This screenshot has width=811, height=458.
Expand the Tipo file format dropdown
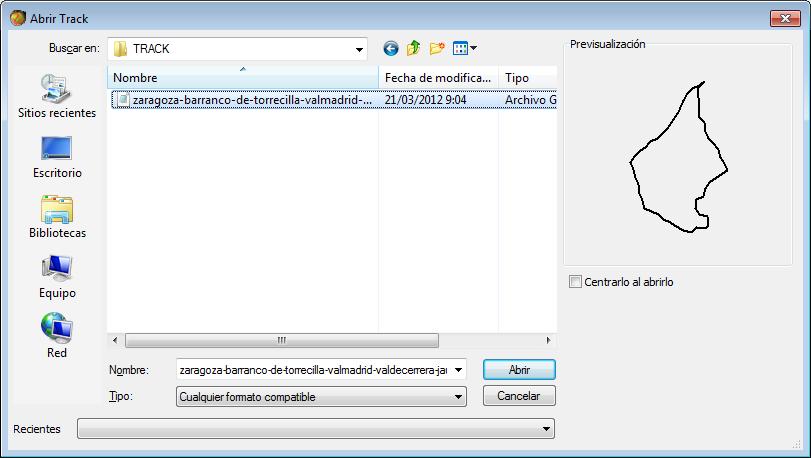tap(458, 397)
